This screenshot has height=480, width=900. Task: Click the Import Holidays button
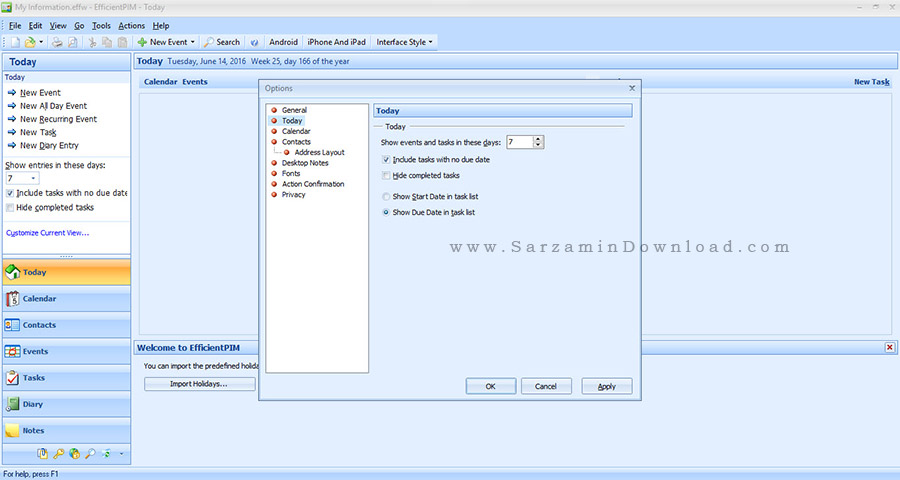pyautogui.click(x=199, y=384)
